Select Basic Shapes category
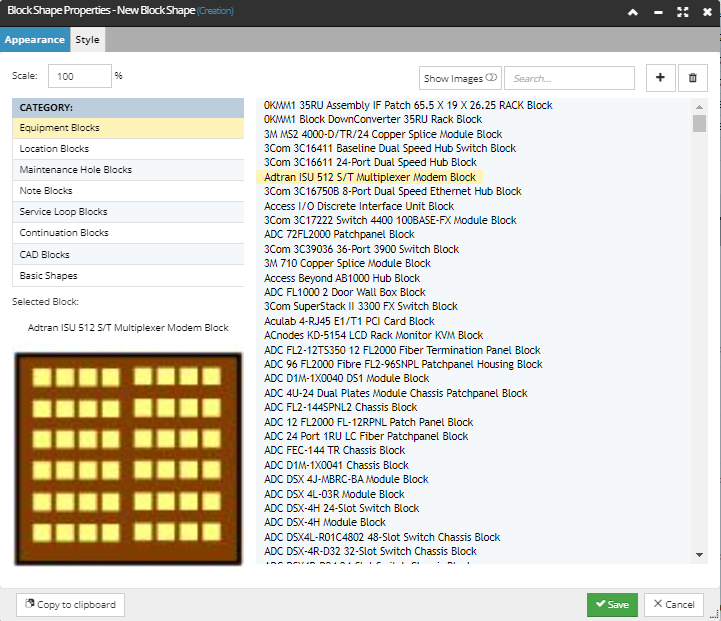Viewport: 721px width, 621px height. [128, 276]
